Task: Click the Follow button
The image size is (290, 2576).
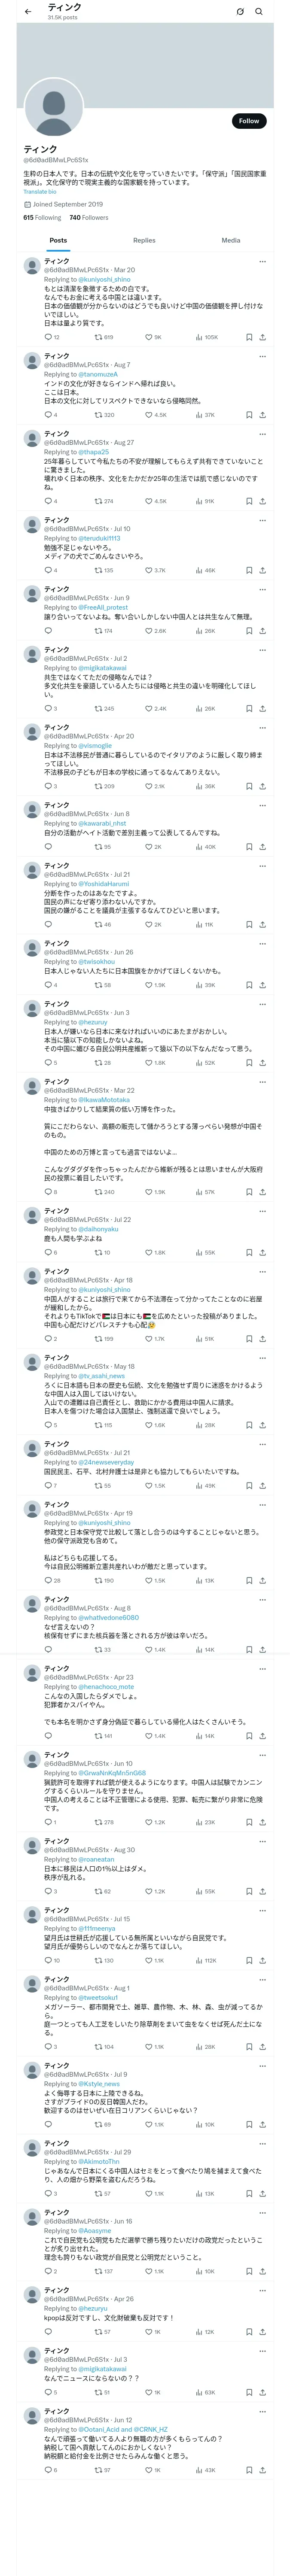Action: 248,121
